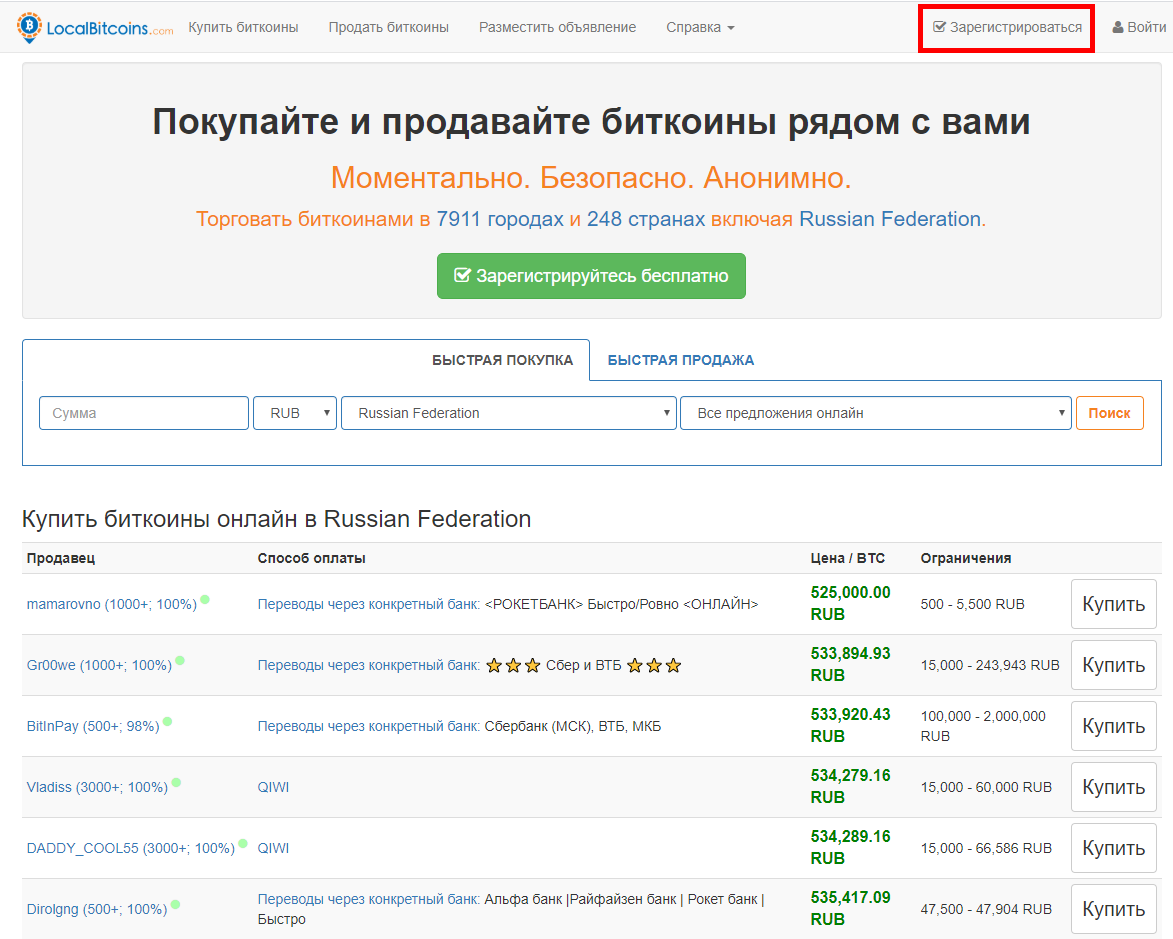This screenshot has width=1173, height=939.
Task: Click the stars icon in Gr00we's offer
Action: 512,665
